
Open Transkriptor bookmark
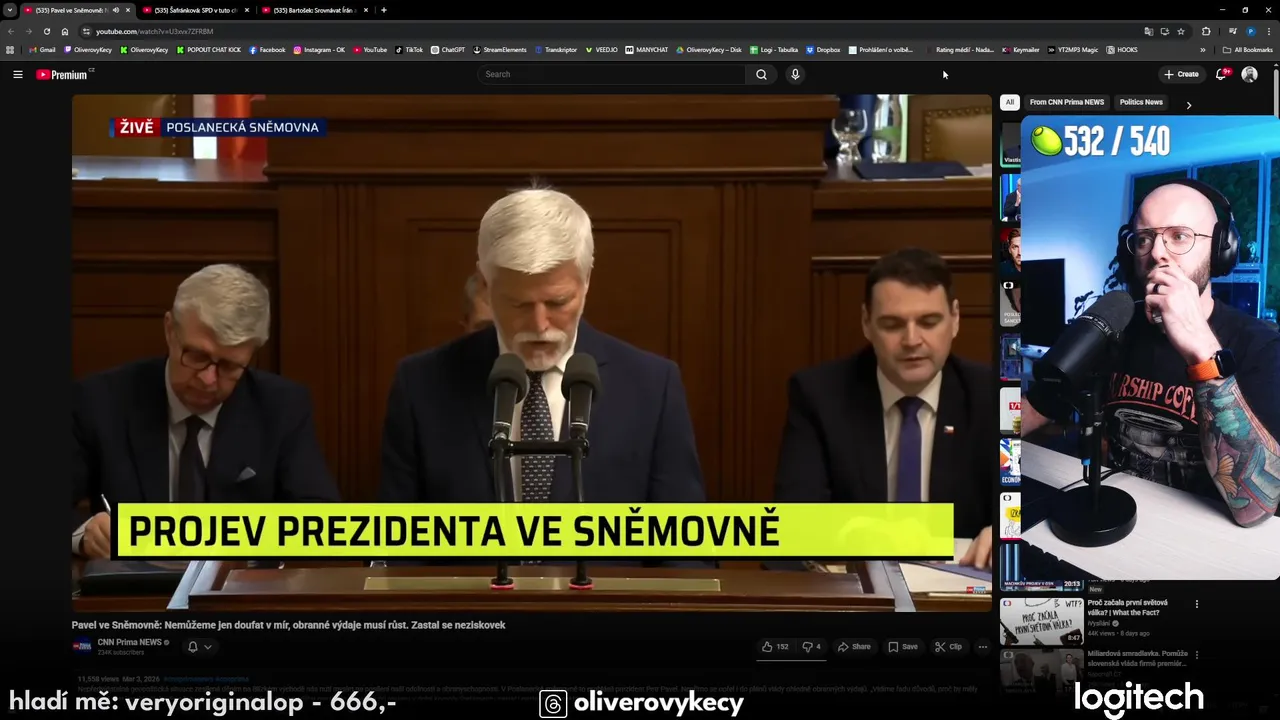pos(555,49)
